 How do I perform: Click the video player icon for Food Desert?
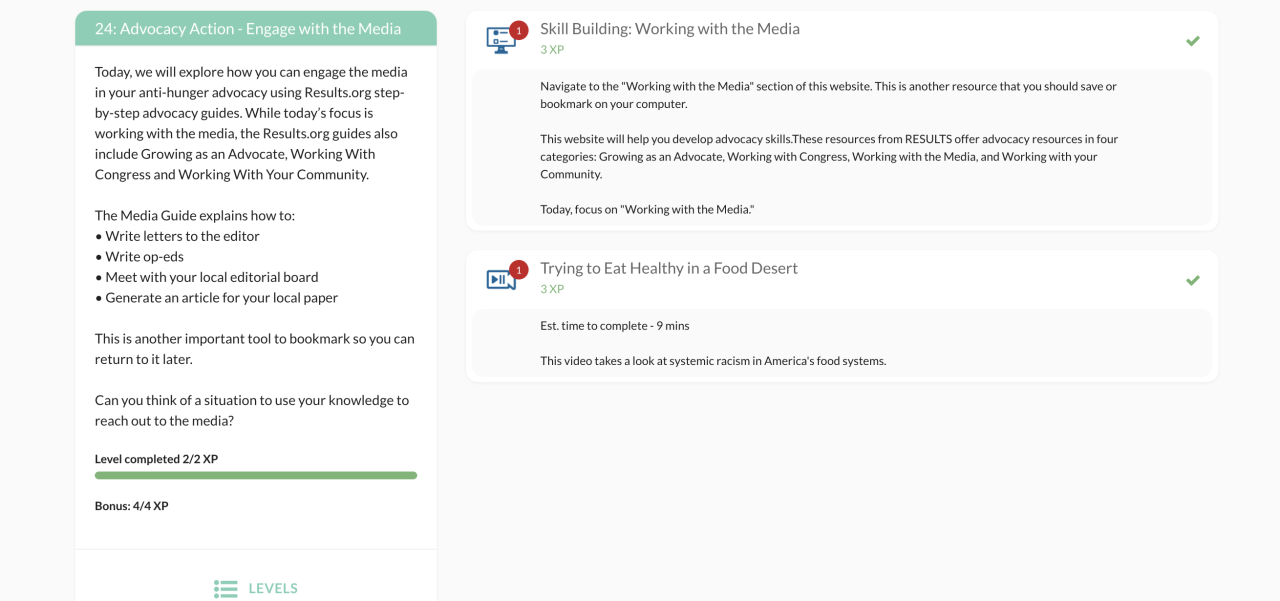(499, 280)
